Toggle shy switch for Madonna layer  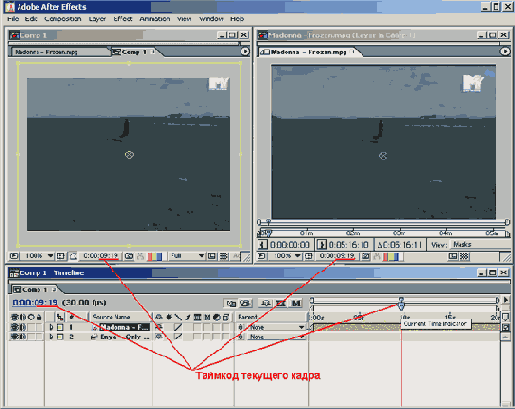pyautogui.click(x=159, y=327)
